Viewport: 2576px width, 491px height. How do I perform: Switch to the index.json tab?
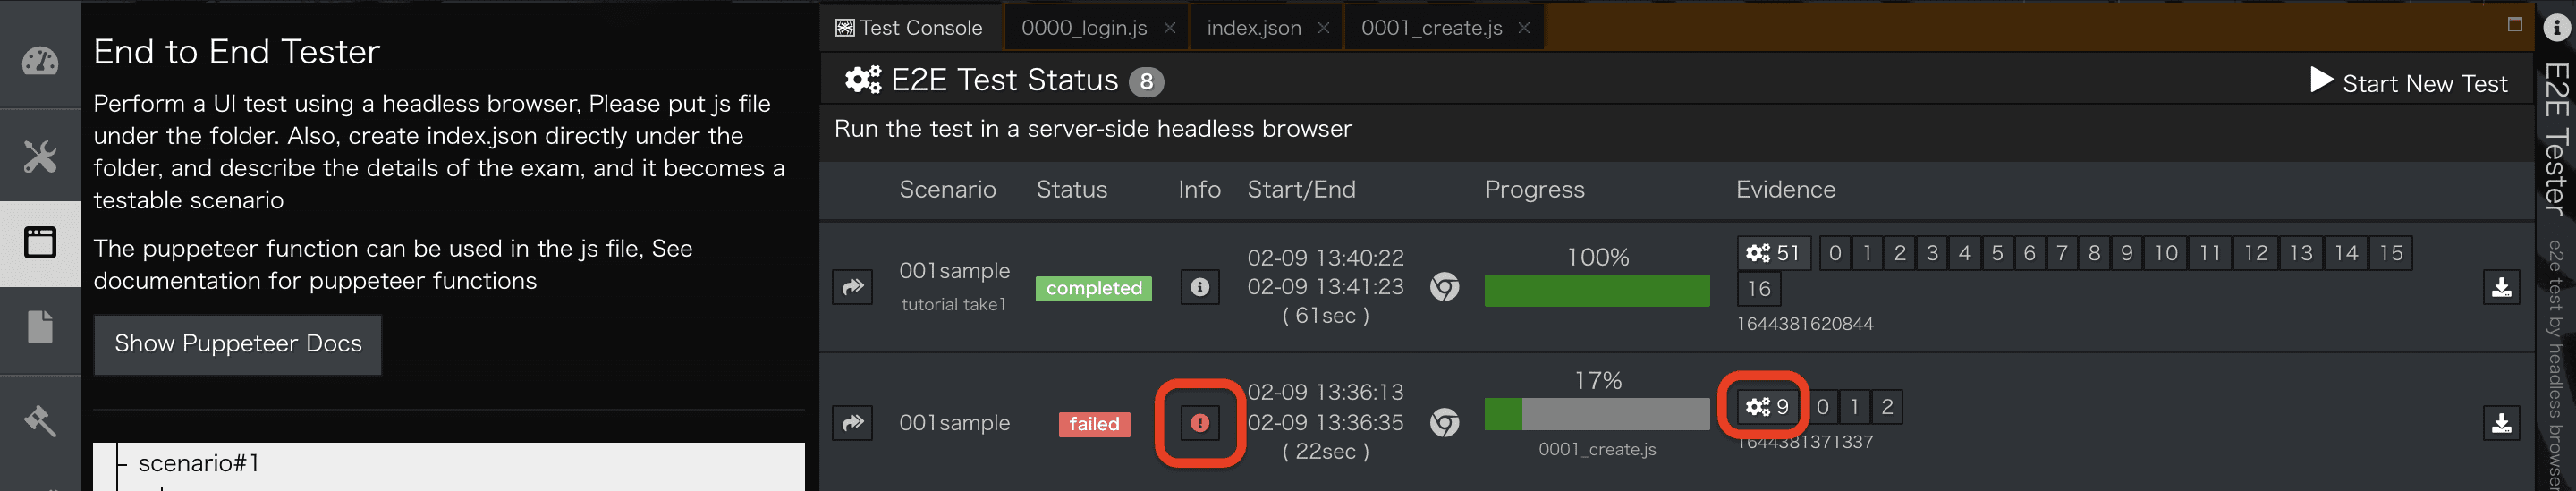point(1254,28)
